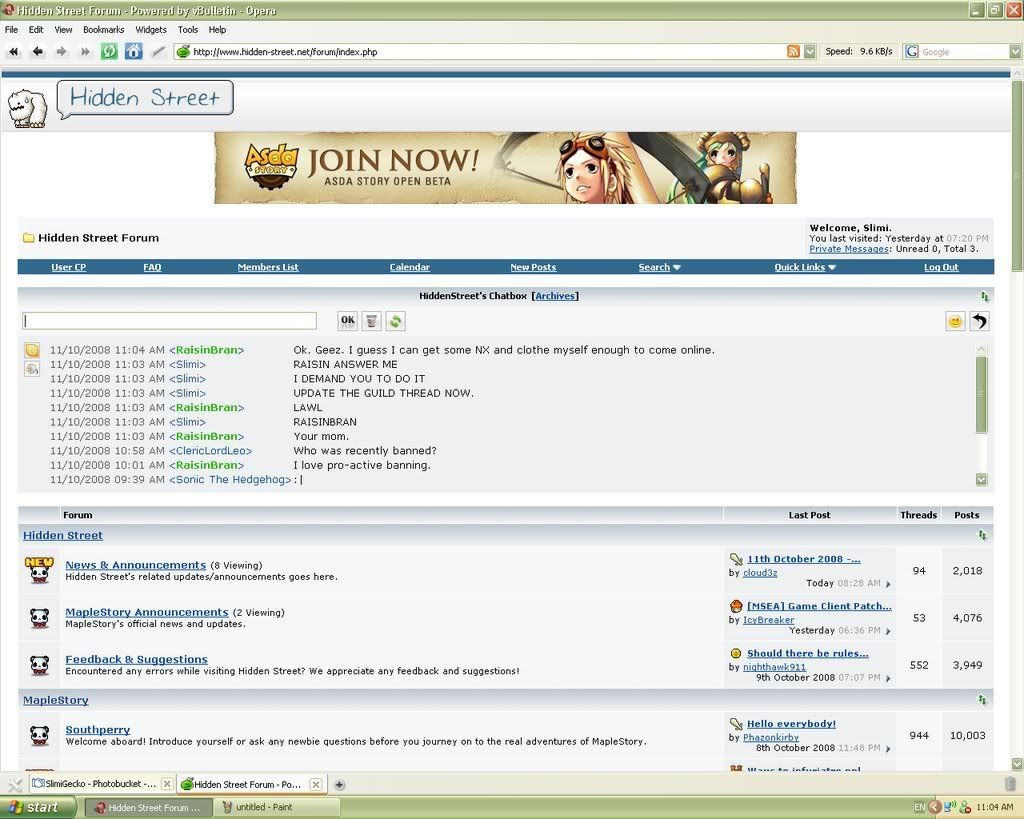This screenshot has height=819, width=1024.
Task: Click the chatbox scrollbar thumb
Action: pos(981,394)
